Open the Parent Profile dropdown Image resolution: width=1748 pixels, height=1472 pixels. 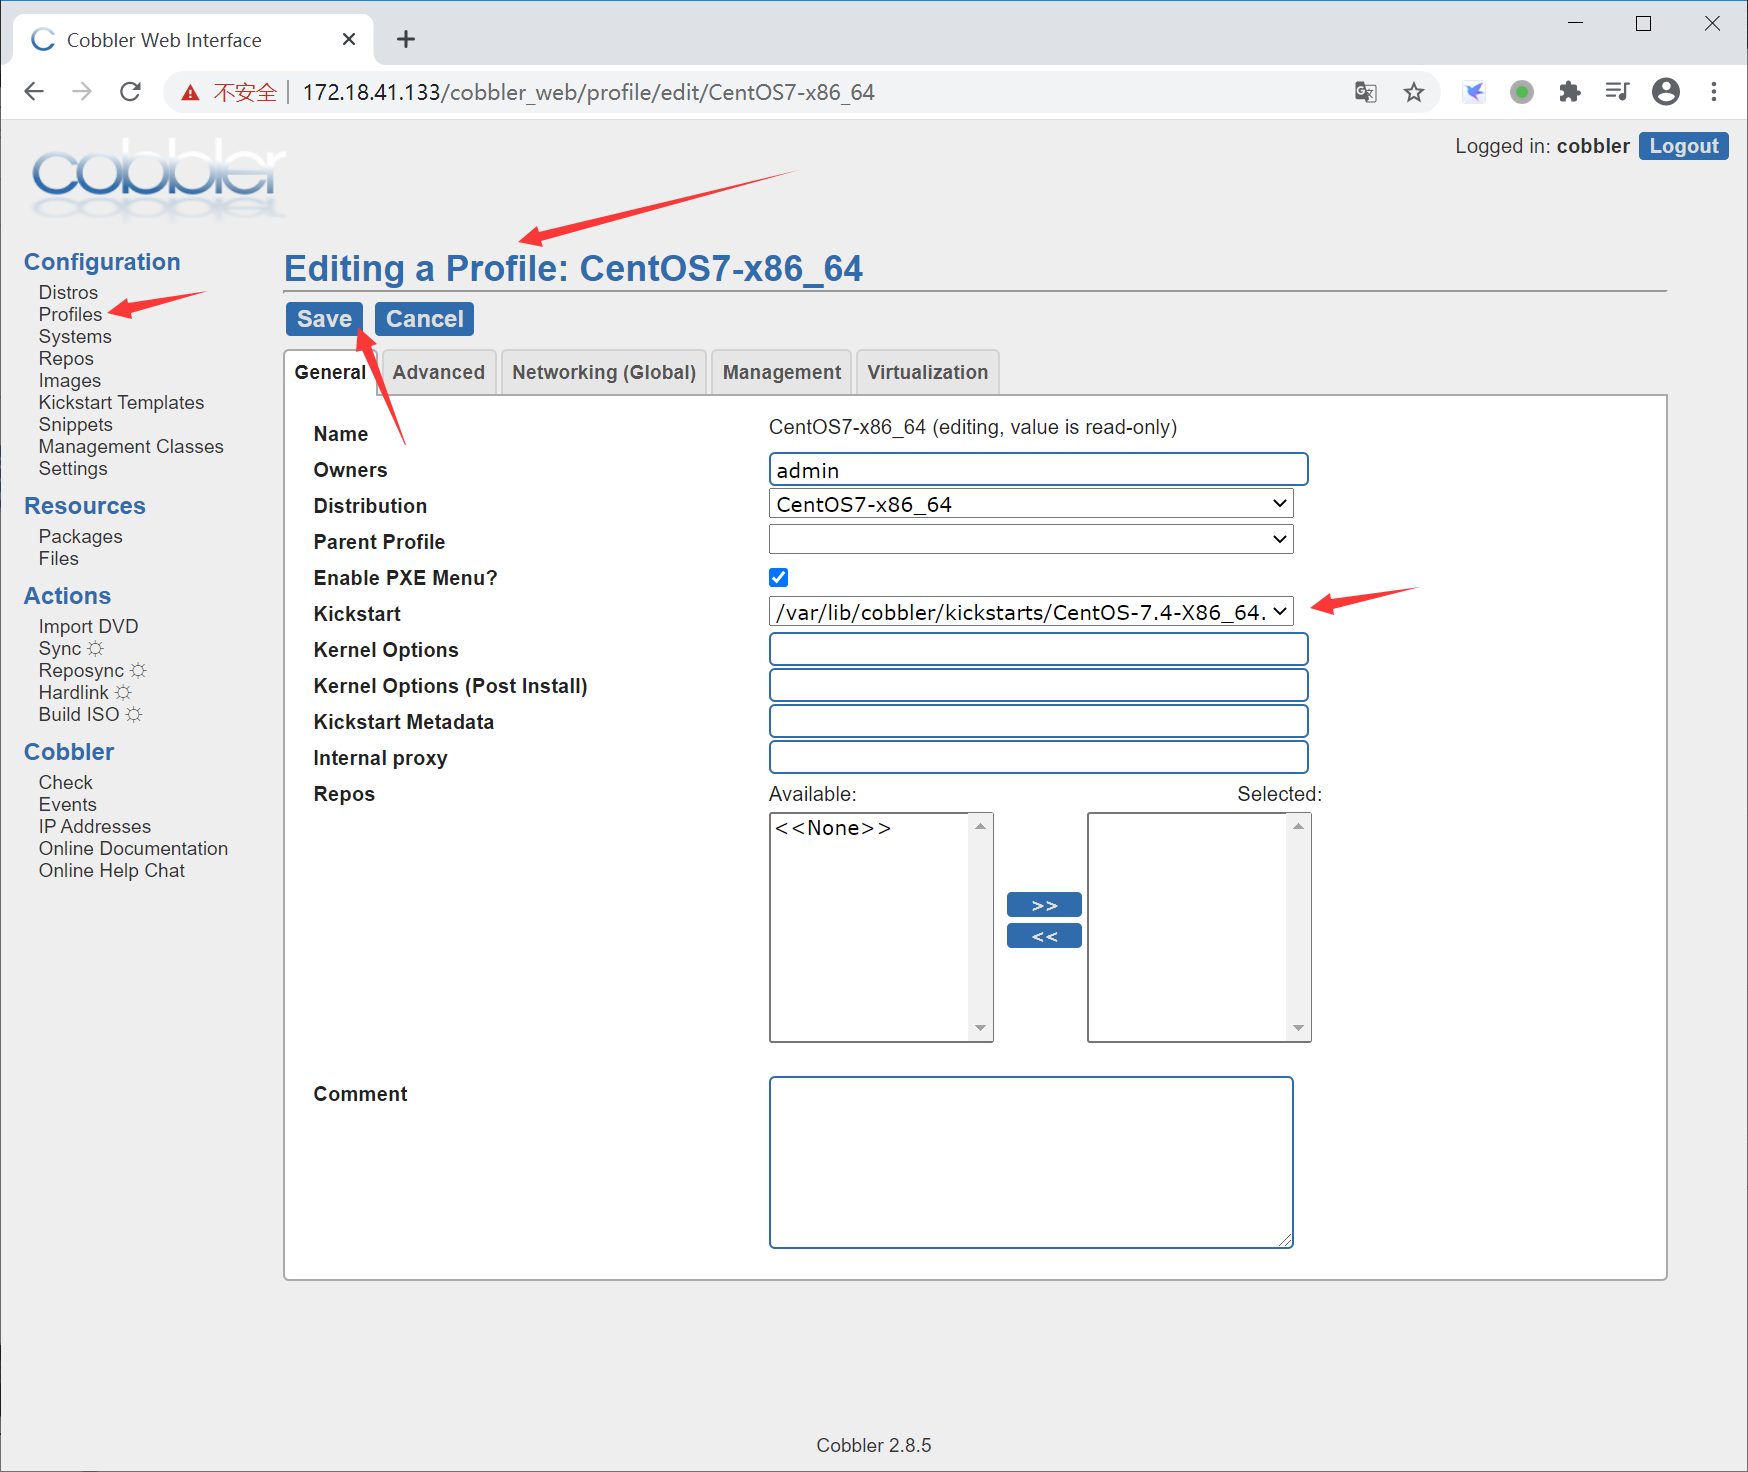pos(1031,539)
